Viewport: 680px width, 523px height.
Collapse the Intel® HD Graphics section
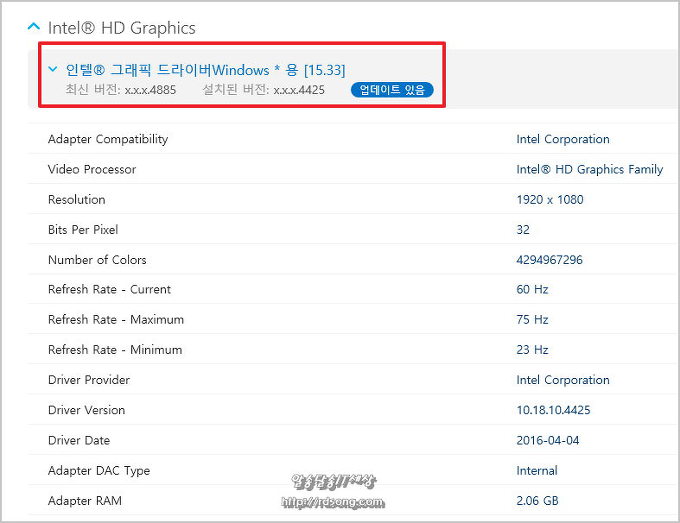(x=33, y=27)
